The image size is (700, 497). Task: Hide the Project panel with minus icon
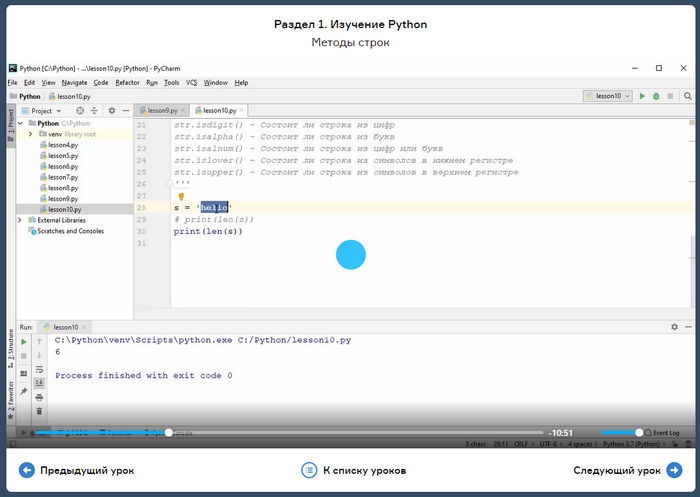click(126, 110)
